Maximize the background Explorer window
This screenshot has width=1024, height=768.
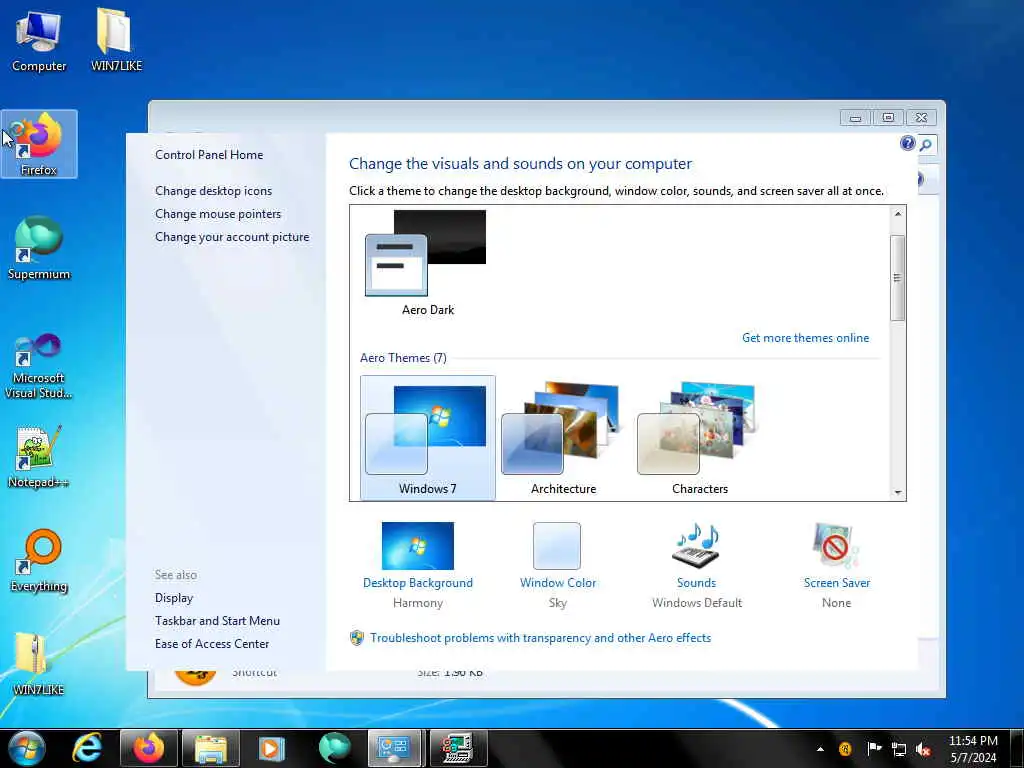click(888, 118)
